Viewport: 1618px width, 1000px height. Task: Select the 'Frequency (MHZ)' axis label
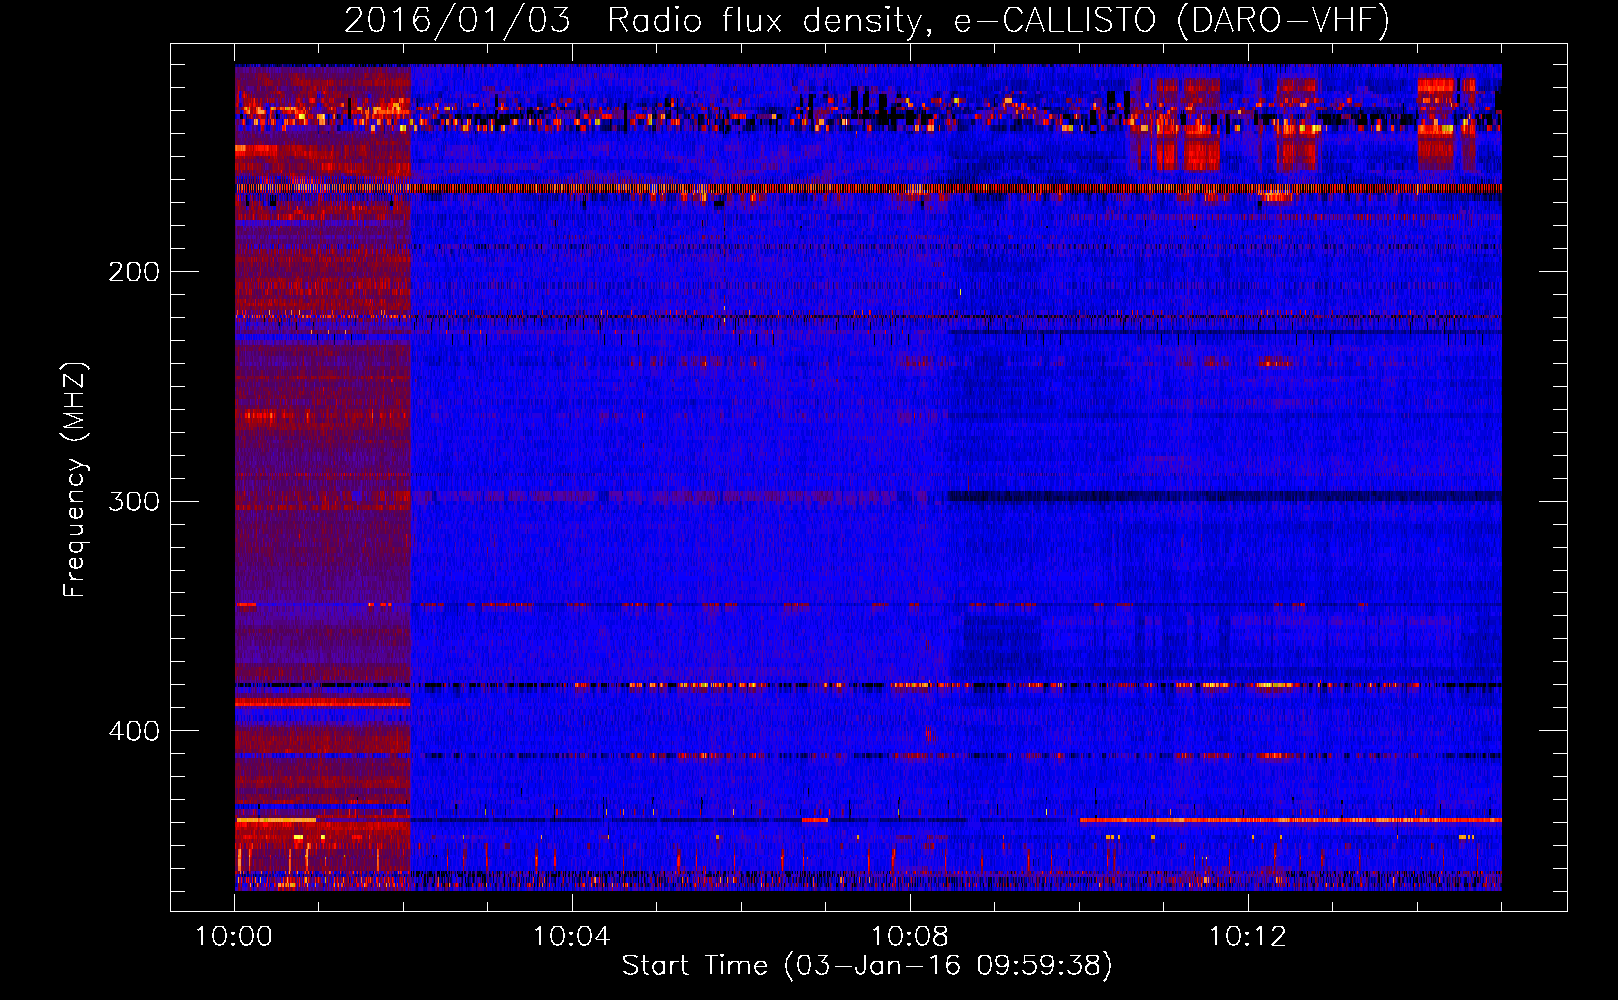tap(75, 480)
